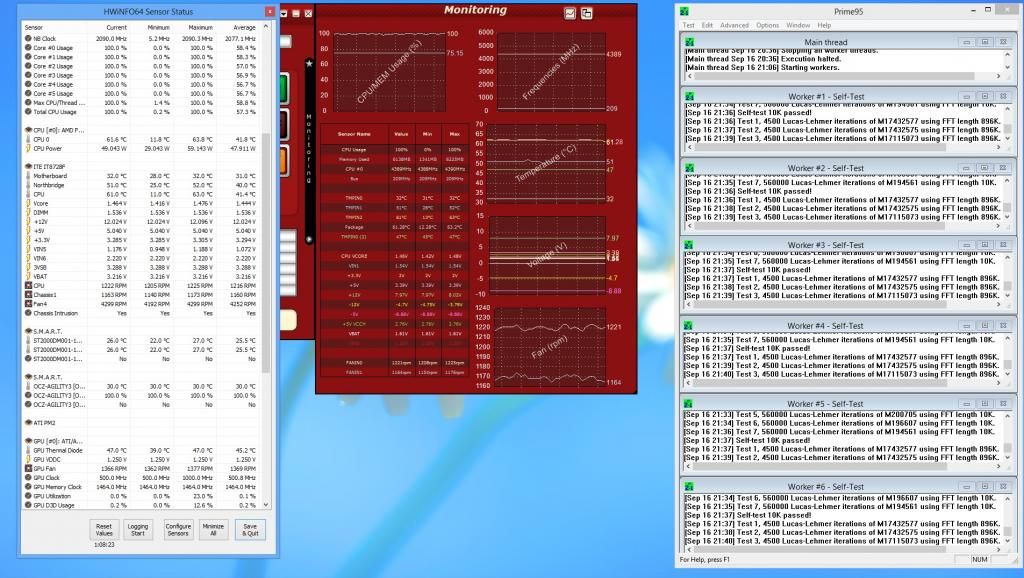Select the GPU D3D Usage row label
This screenshot has height=578, width=1024.
(54, 505)
